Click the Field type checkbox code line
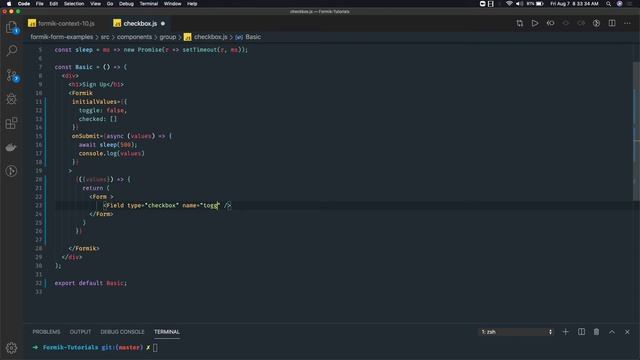This screenshot has width=640, height=360. click(x=167, y=205)
